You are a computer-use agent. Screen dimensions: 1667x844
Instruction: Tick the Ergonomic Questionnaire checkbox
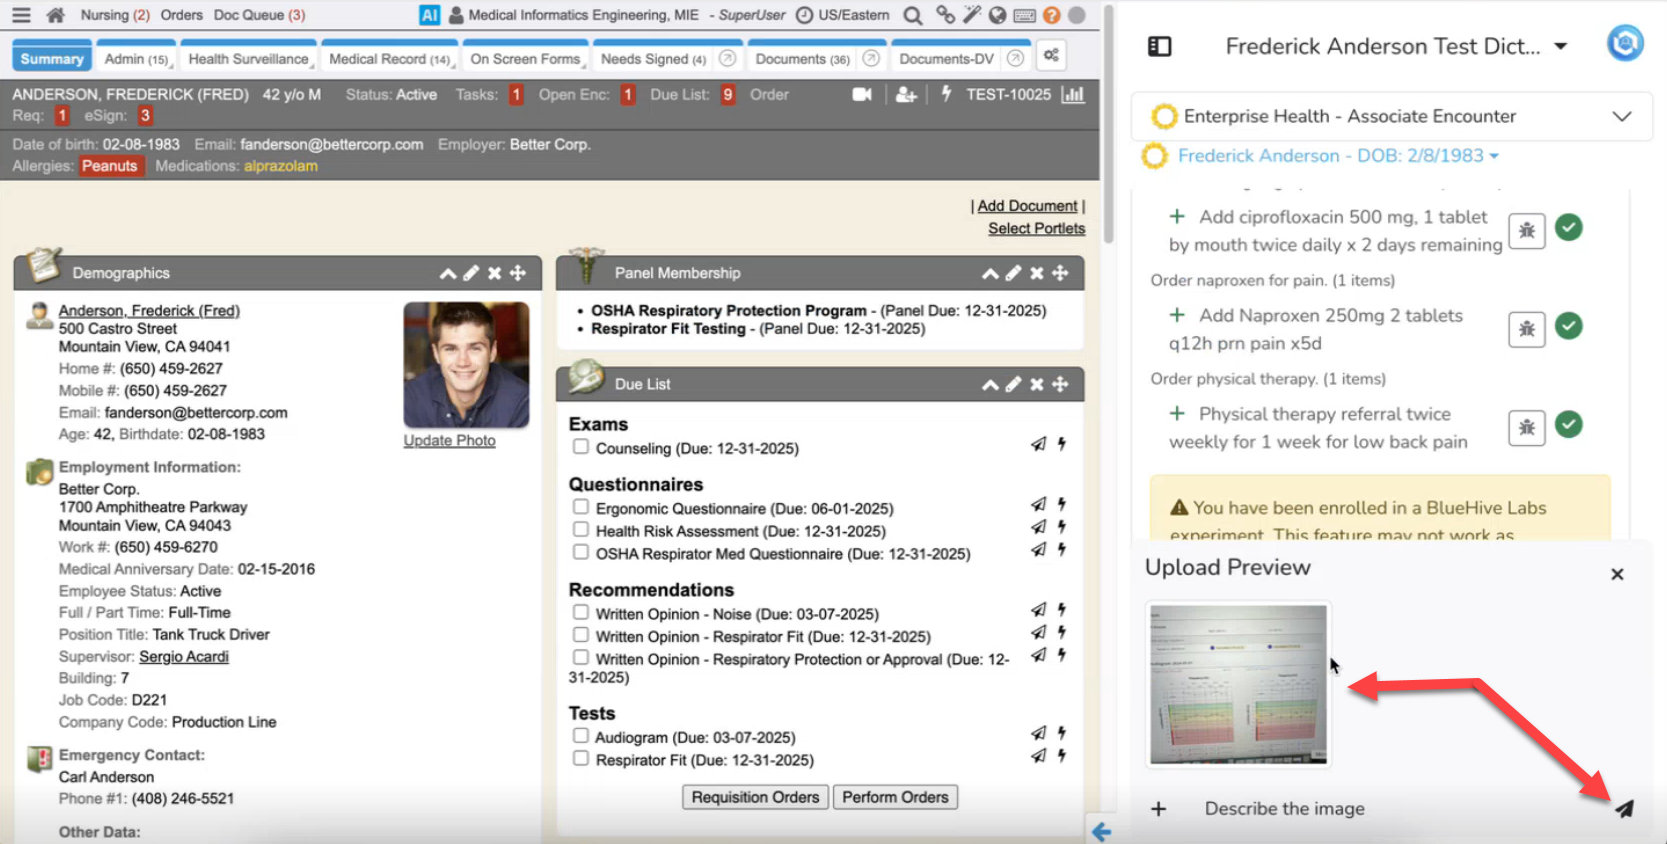(580, 507)
